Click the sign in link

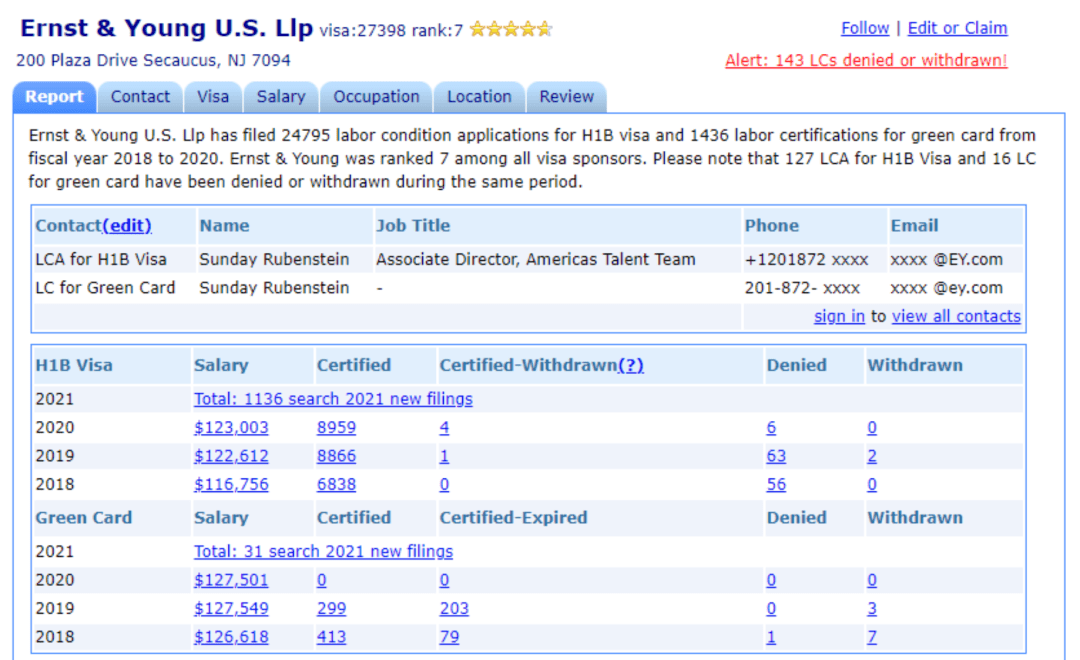click(839, 316)
